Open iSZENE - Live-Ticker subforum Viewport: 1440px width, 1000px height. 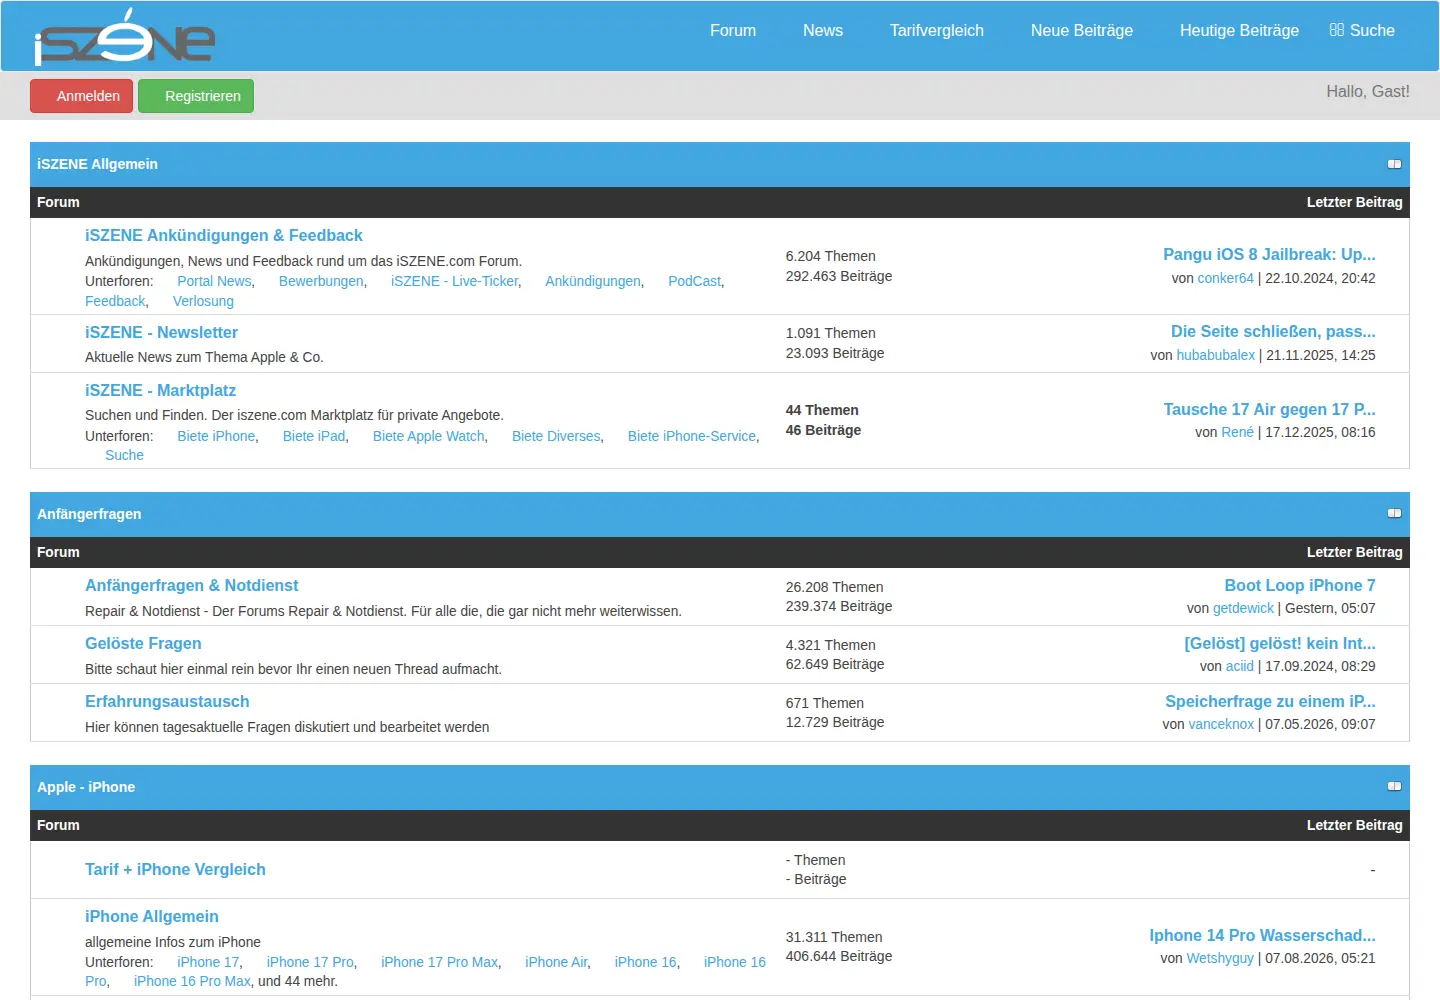click(455, 281)
